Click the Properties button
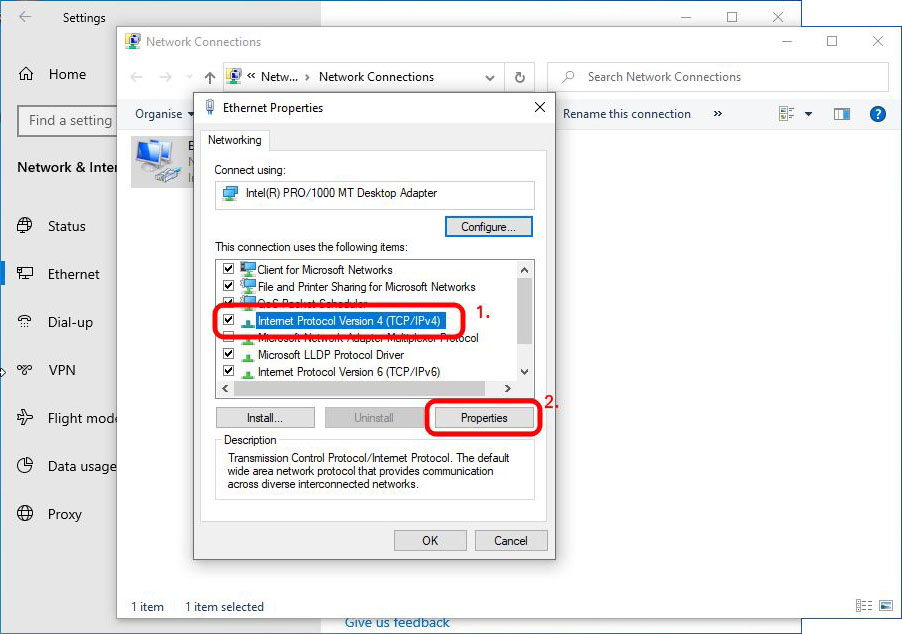This screenshot has width=902, height=634. (484, 418)
